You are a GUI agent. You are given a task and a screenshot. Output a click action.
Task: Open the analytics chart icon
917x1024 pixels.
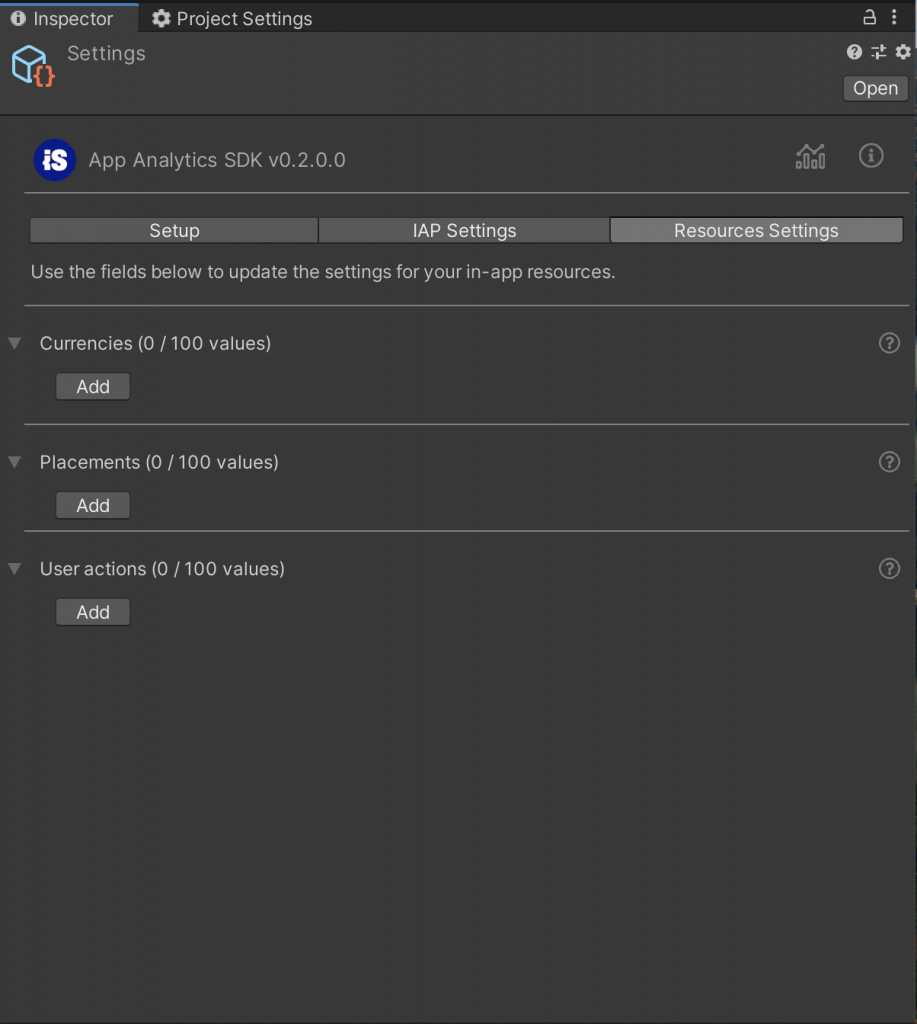810,156
